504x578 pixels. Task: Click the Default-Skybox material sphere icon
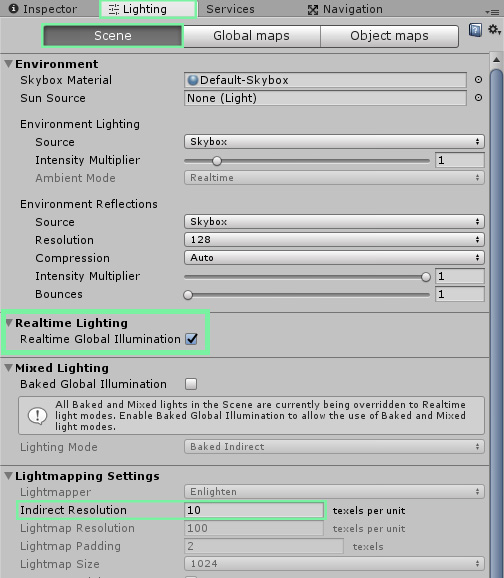(192, 80)
